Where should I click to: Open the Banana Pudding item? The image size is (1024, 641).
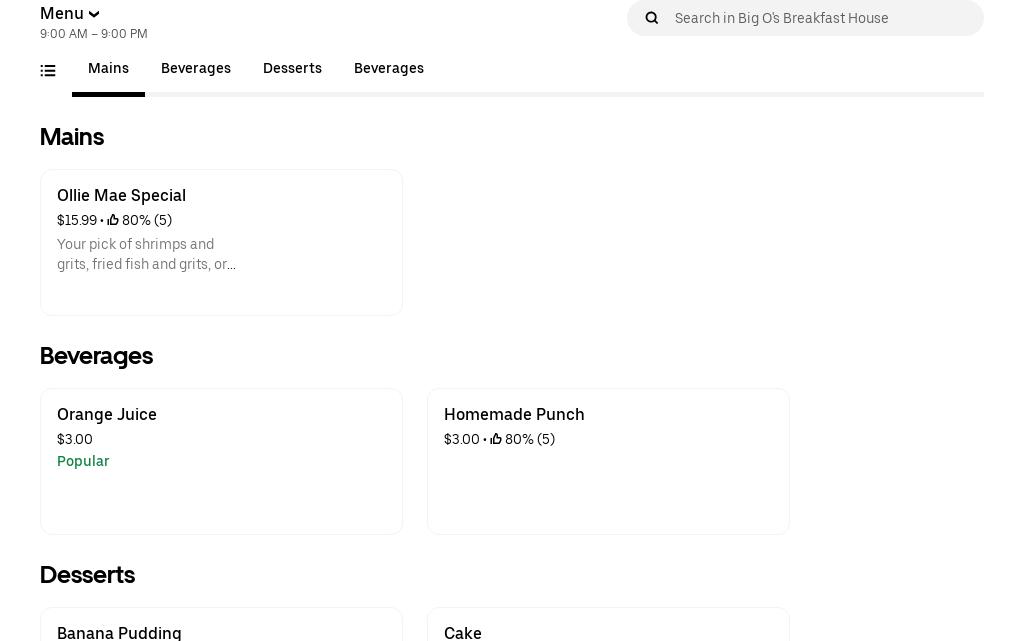point(221,630)
